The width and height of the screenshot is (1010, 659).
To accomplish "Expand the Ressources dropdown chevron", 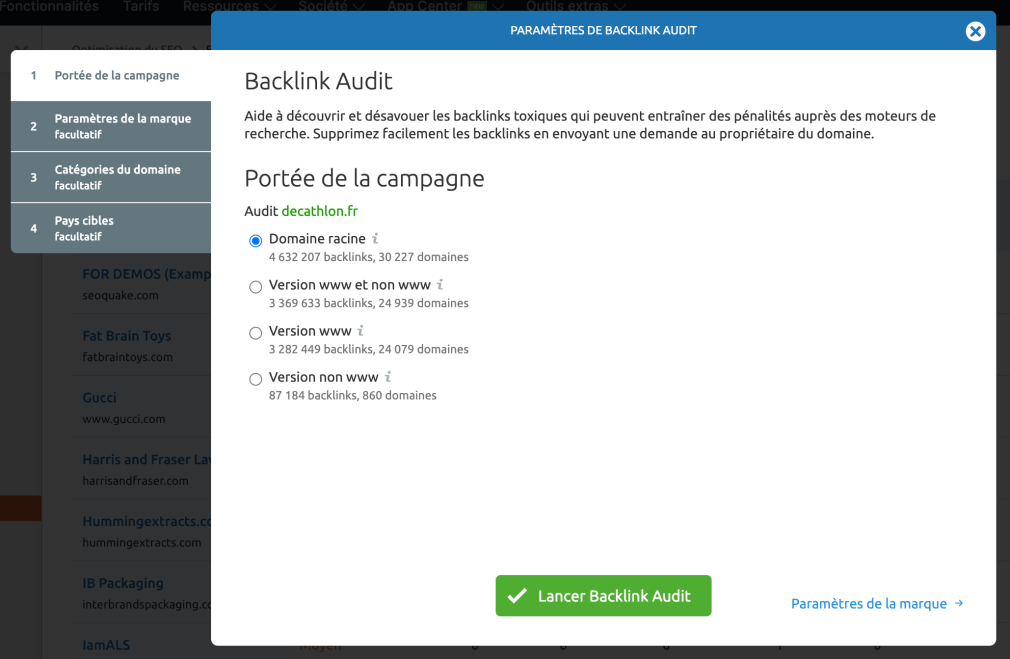I will (271, 7).
